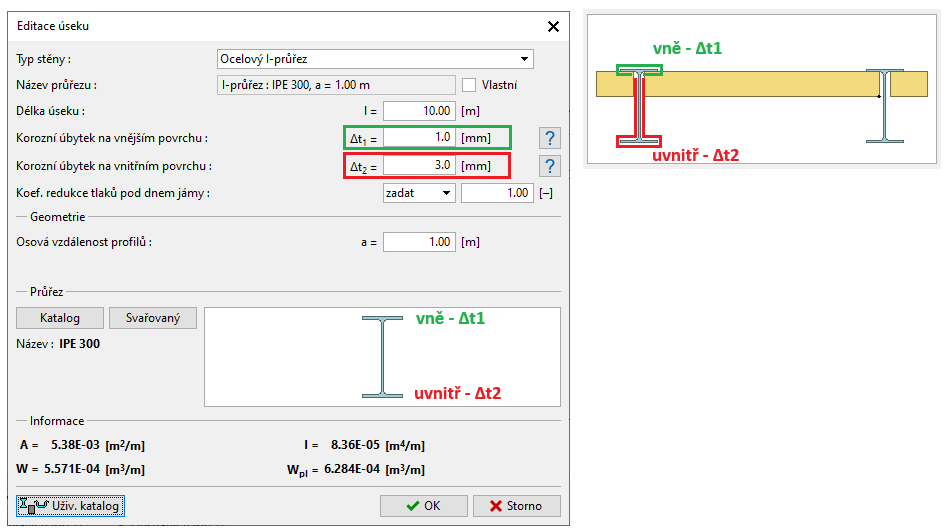Expand the zadat reduction coefficient dropdown
The width and height of the screenshot is (945, 530).
(419, 193)
